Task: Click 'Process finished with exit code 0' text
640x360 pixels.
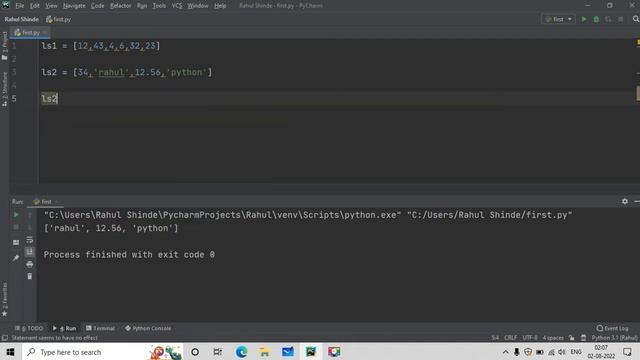Action: (129, 255)
